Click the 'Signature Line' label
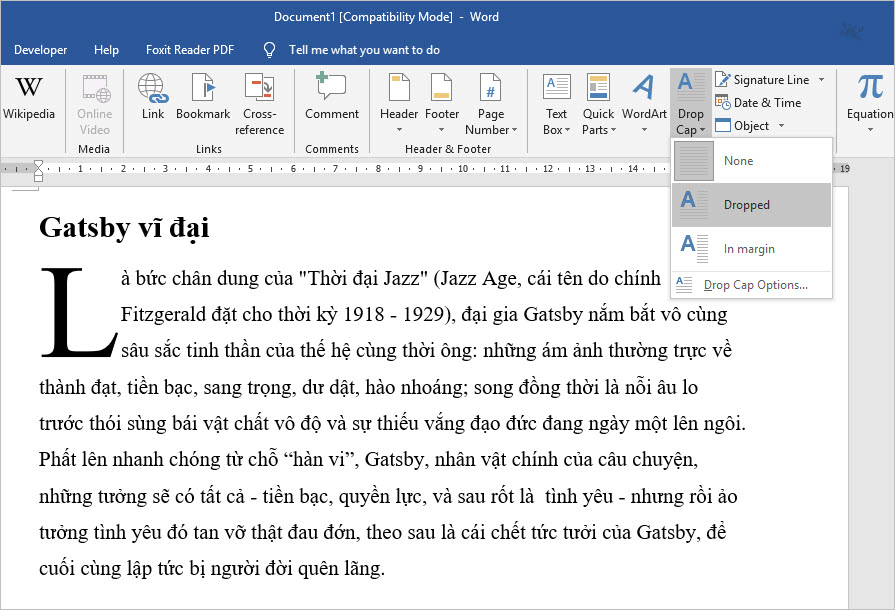Image resolution: width=895 pixels, height=610 pixels. pyautogui.click(x=771, y=80)
